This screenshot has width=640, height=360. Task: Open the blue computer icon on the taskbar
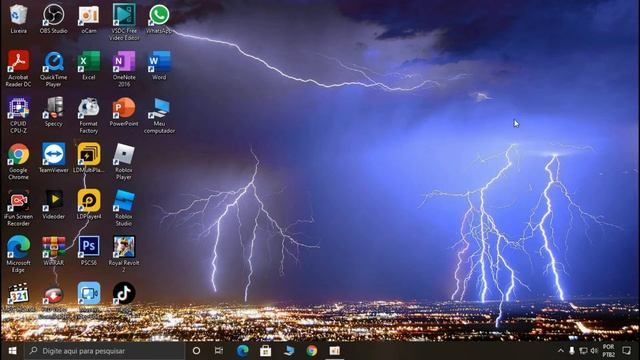pyautogui.click(x=289, y=351)
